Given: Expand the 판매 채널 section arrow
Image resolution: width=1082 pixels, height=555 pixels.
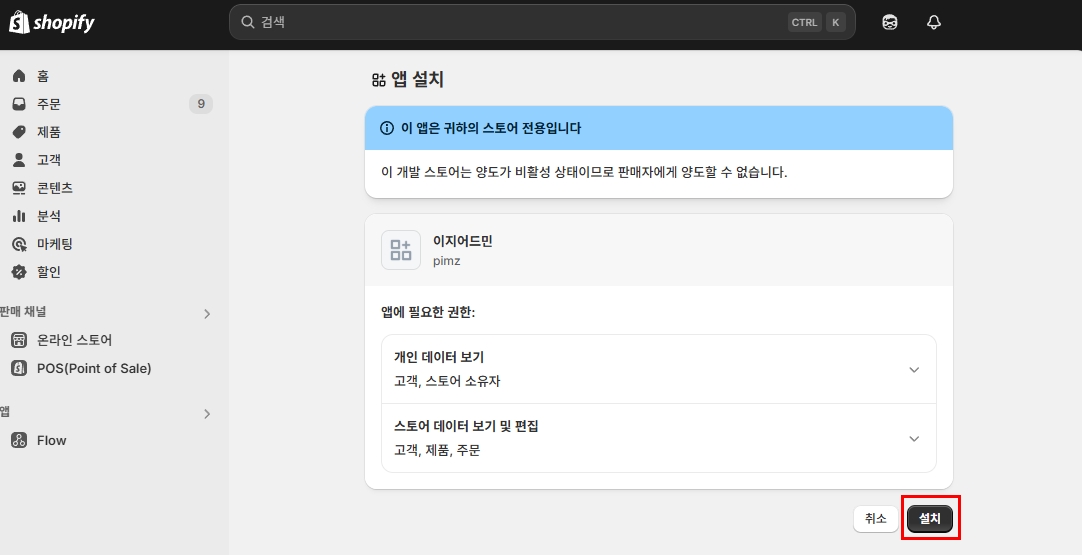Looking at the screenshot, I should 207,313.
